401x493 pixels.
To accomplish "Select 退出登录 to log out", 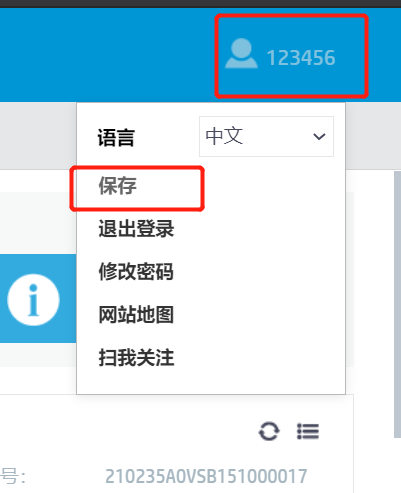I will 136,229.
